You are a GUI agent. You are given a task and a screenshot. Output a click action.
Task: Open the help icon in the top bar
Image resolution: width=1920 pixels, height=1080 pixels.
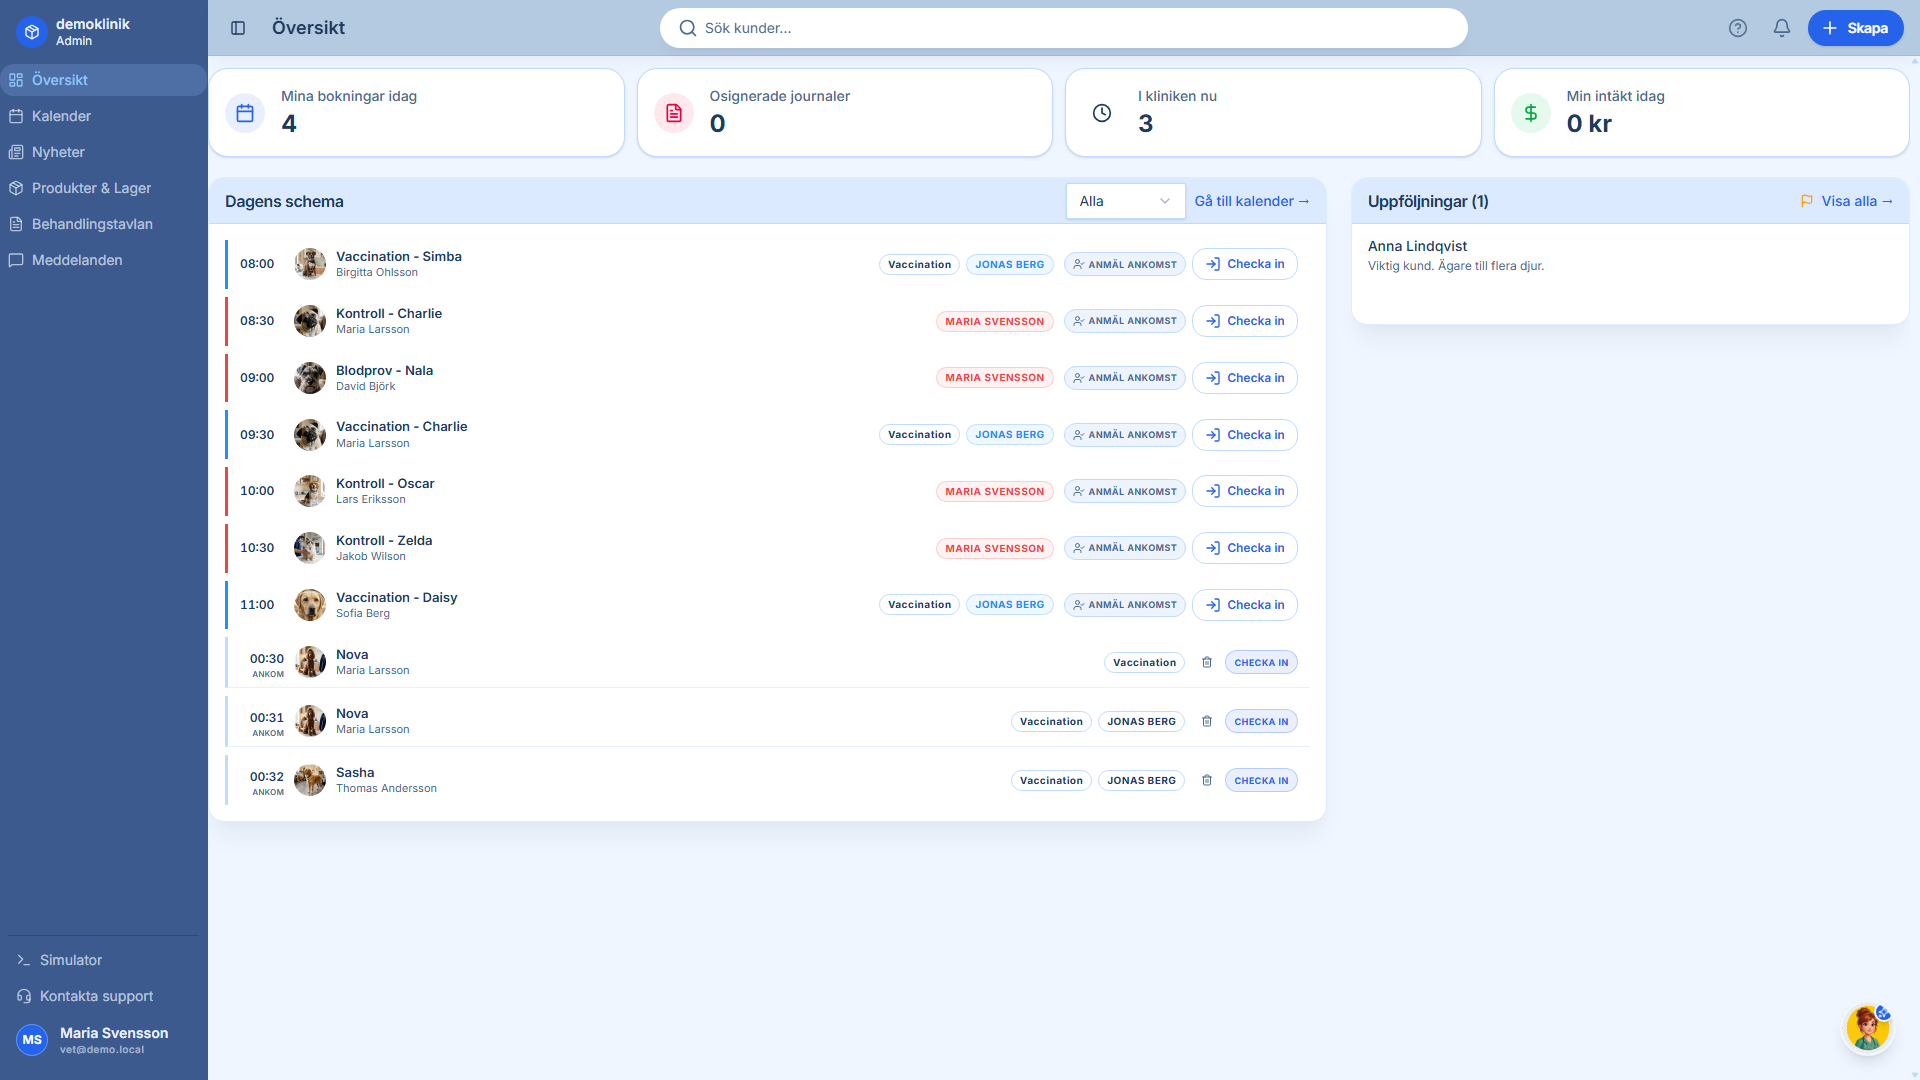[1738, 28]
